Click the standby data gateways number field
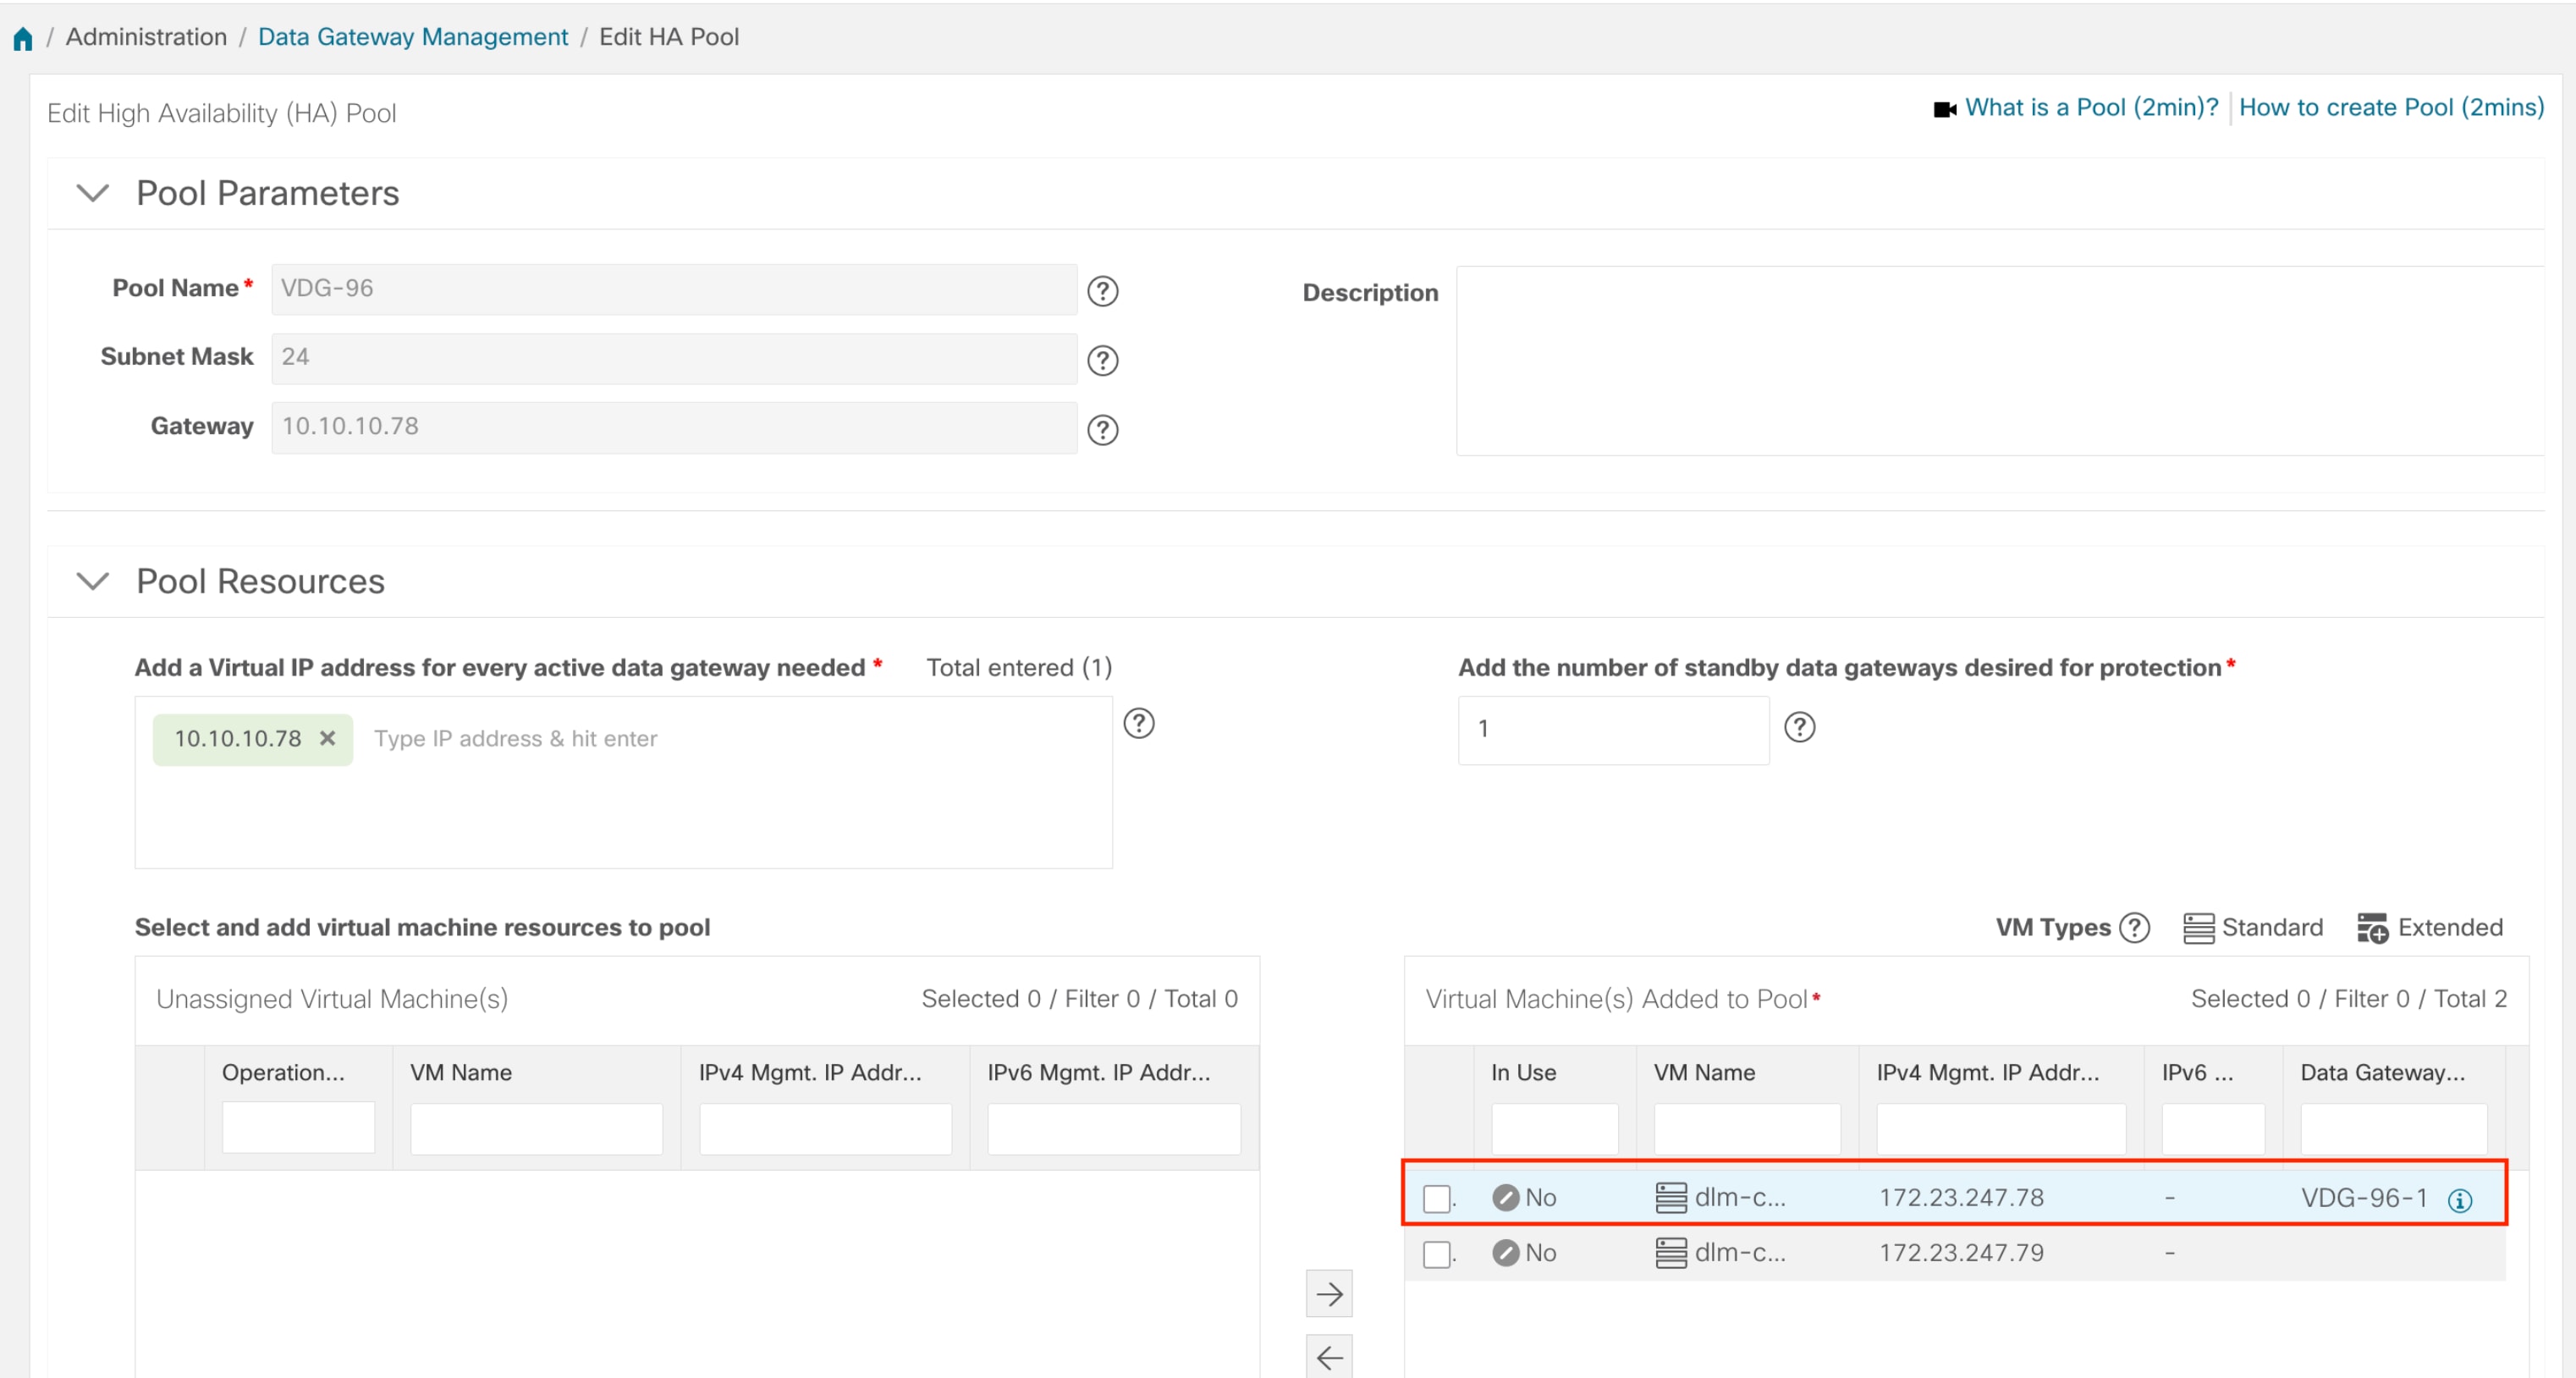 (x=1612, y=729)
